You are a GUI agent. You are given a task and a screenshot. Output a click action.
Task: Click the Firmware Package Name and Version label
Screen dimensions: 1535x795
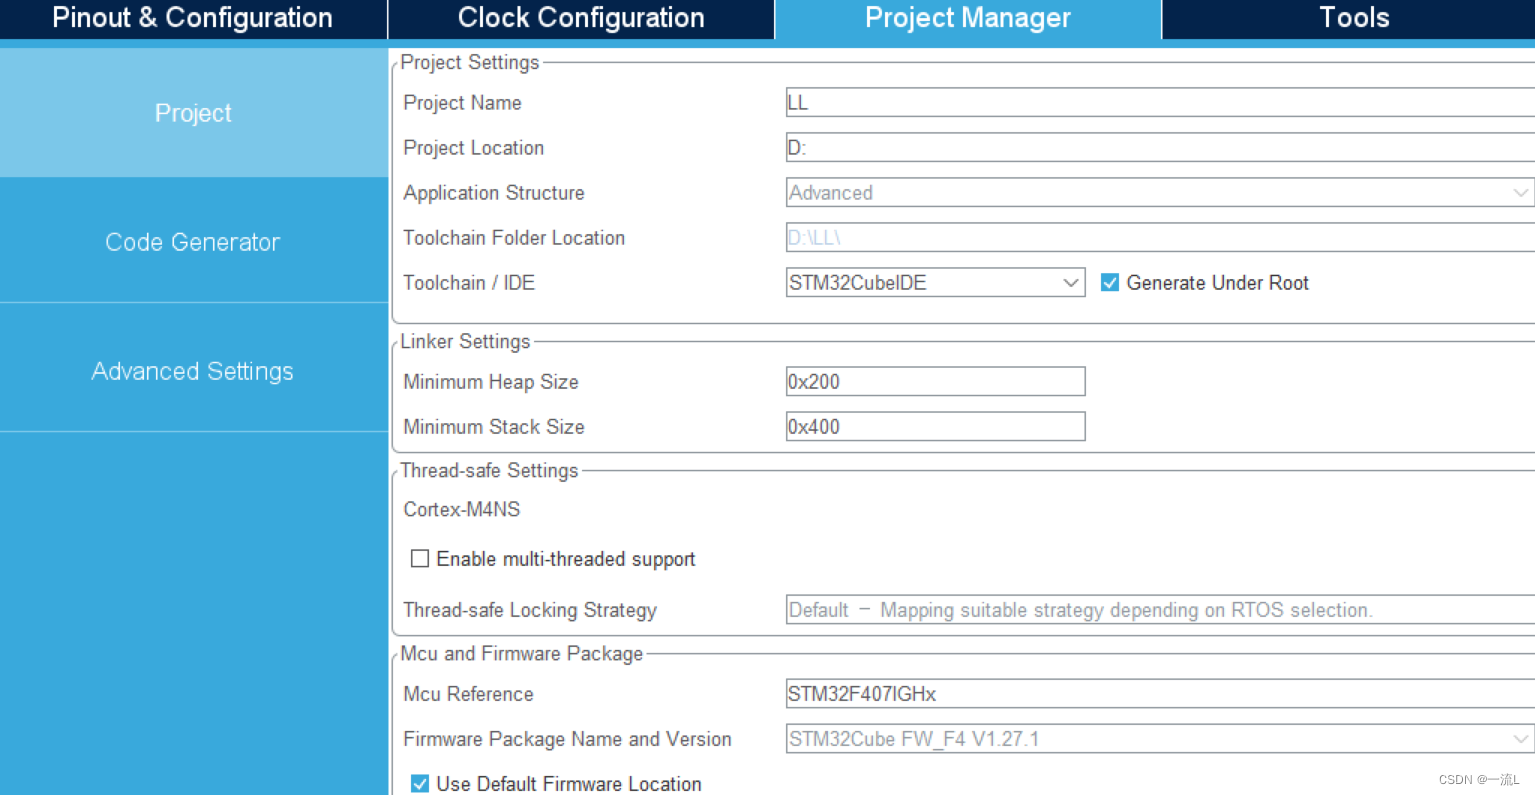pos(567,739)
